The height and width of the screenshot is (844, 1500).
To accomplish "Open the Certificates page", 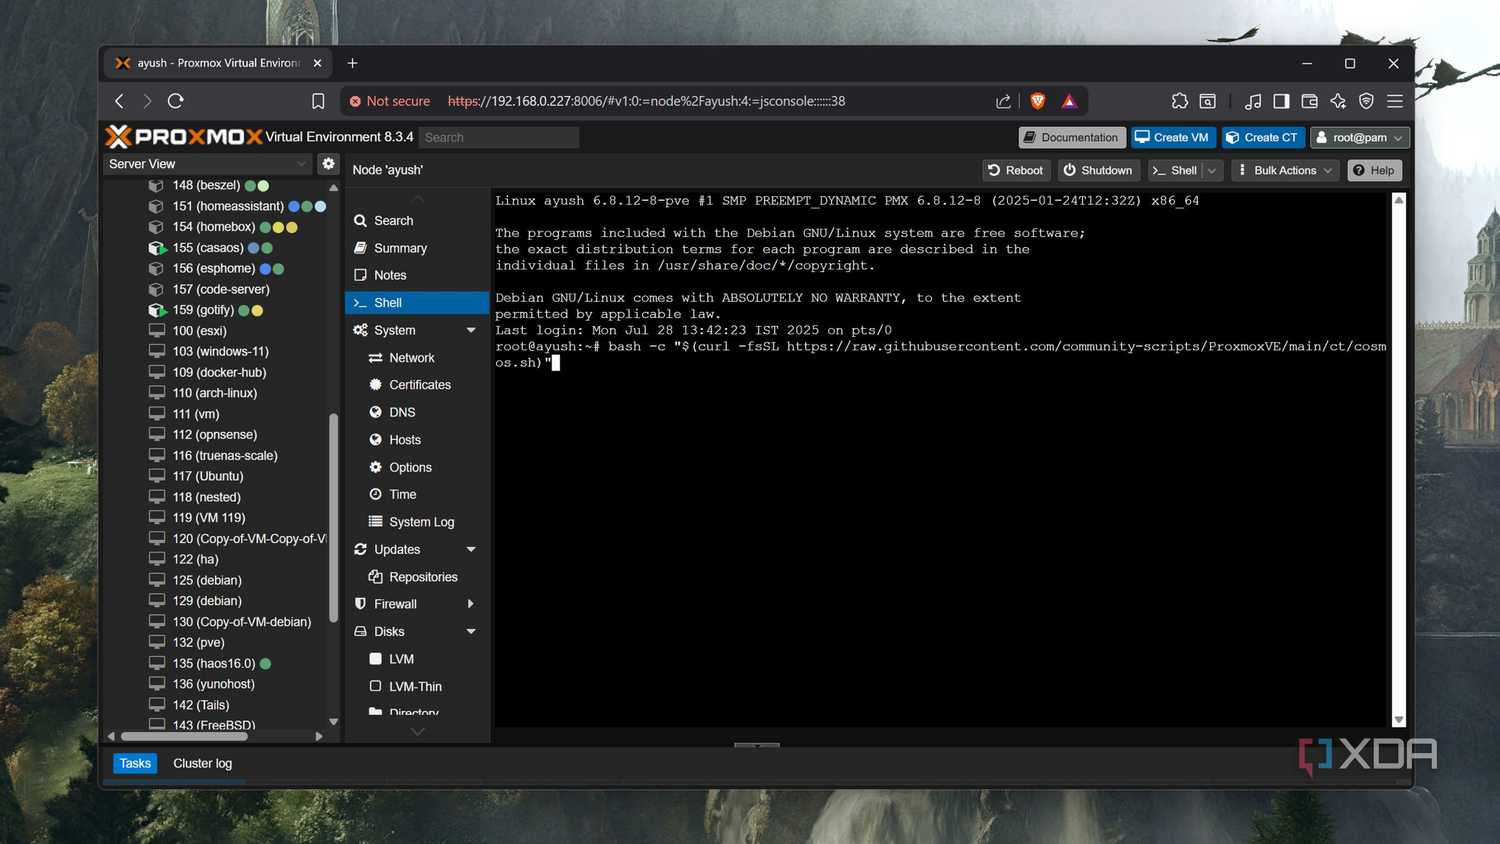I will click(417, 385).
